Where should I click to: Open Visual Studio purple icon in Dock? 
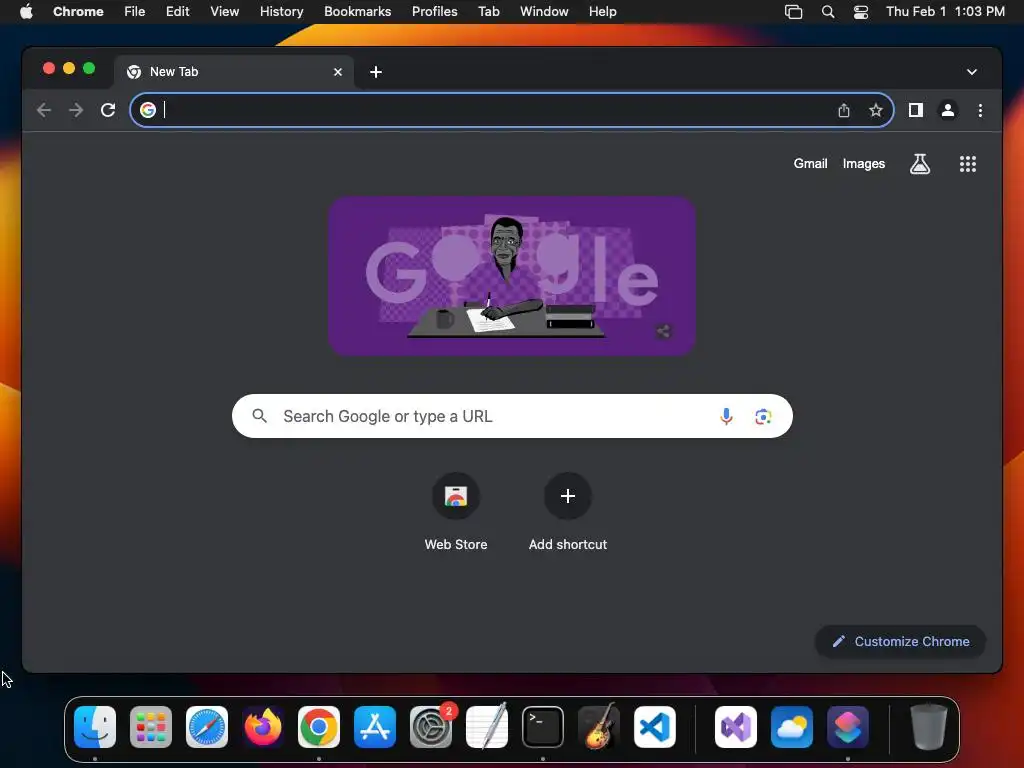pos(736,727)
